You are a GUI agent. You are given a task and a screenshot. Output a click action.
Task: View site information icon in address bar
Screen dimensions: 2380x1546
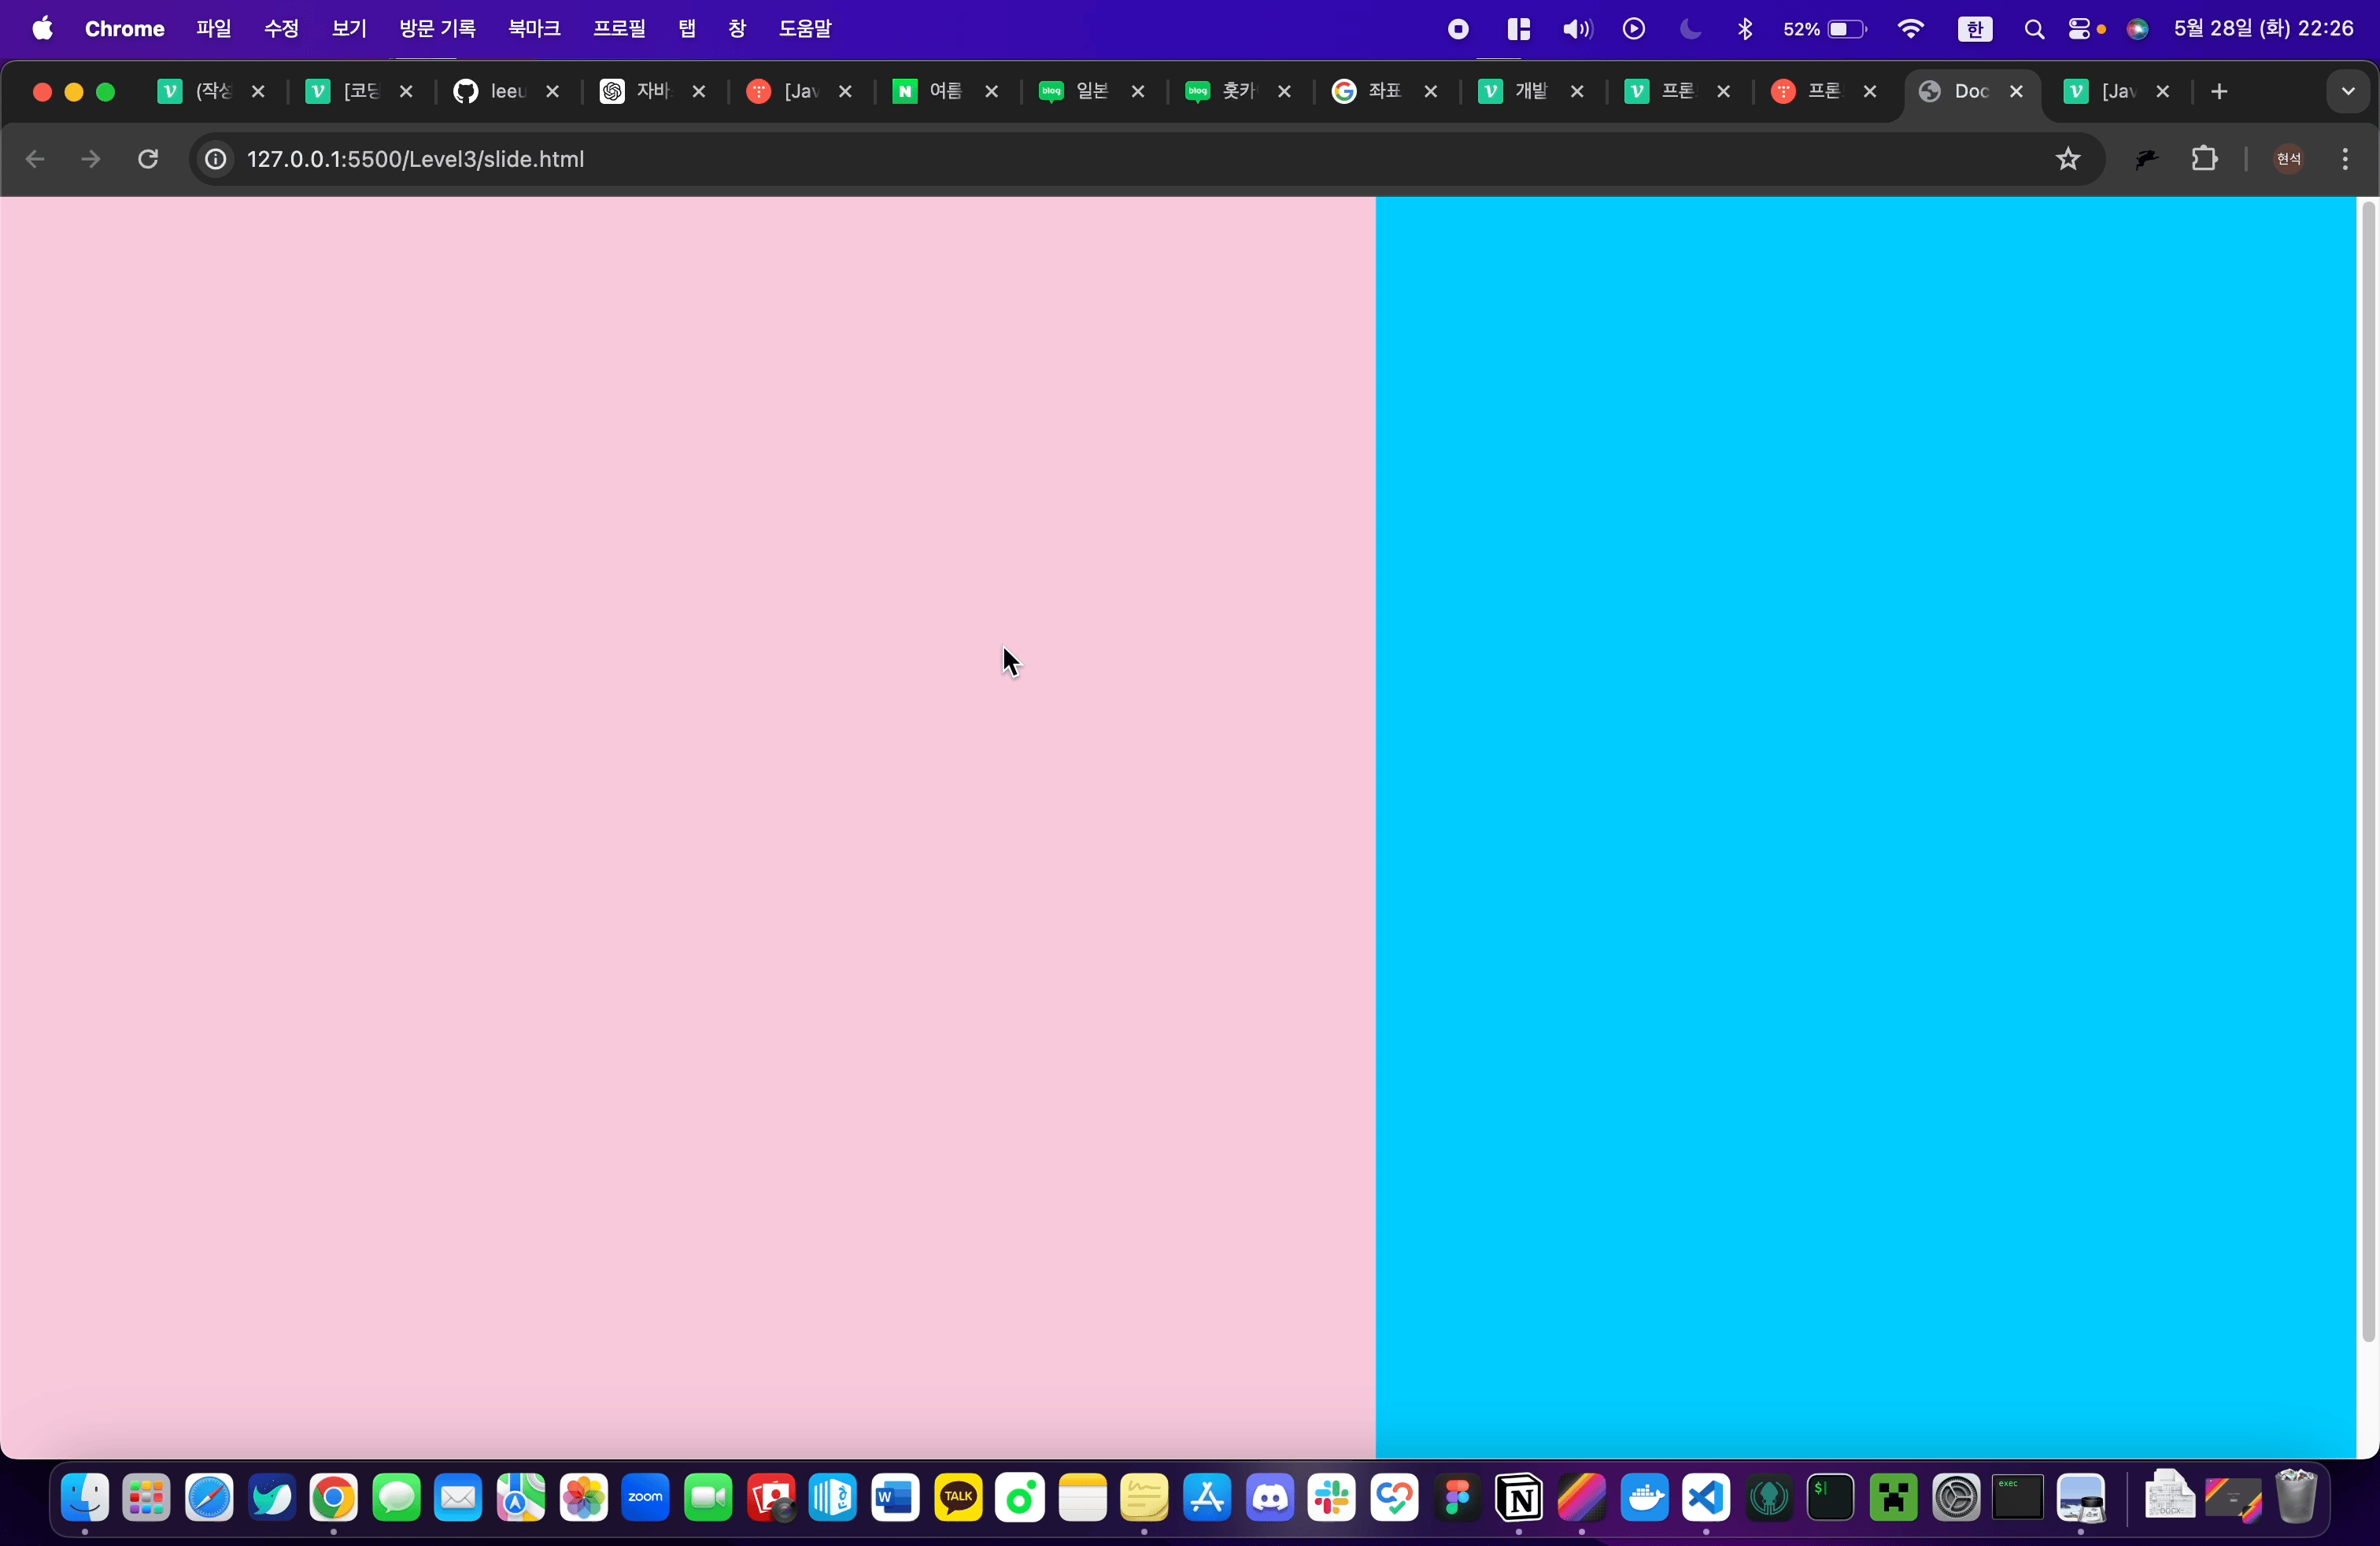(x=216, y=159)
